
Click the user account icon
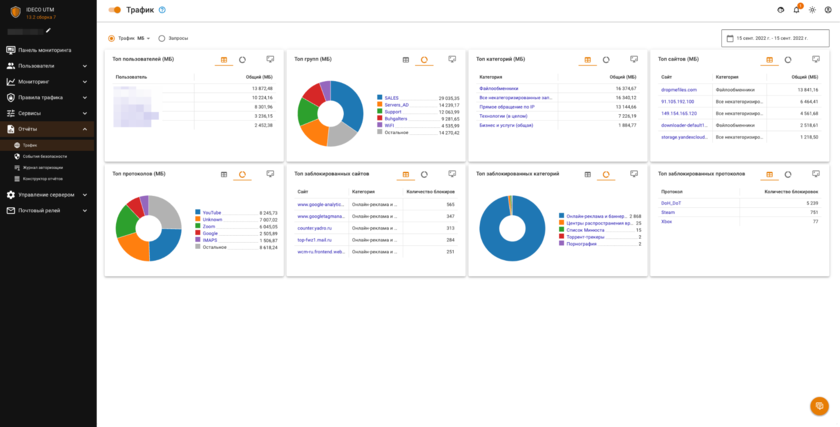[828, 10]
